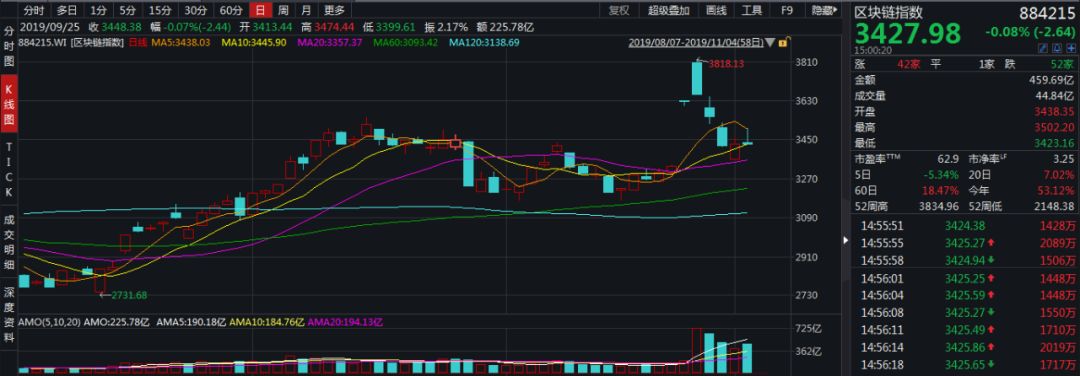Choose the 30分 period tab

[195, 10]
